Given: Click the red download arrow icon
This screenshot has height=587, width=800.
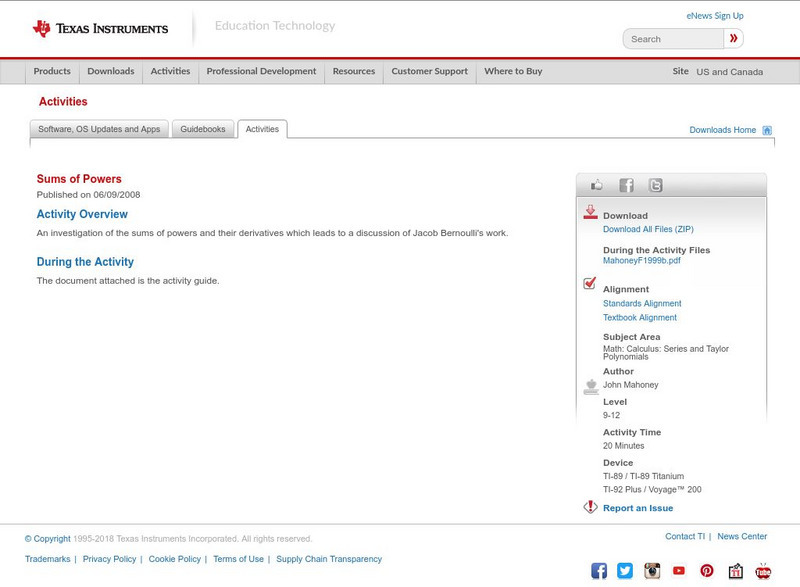Looking at the screenshot, I should pyautogui.click(x=590, y=212).
